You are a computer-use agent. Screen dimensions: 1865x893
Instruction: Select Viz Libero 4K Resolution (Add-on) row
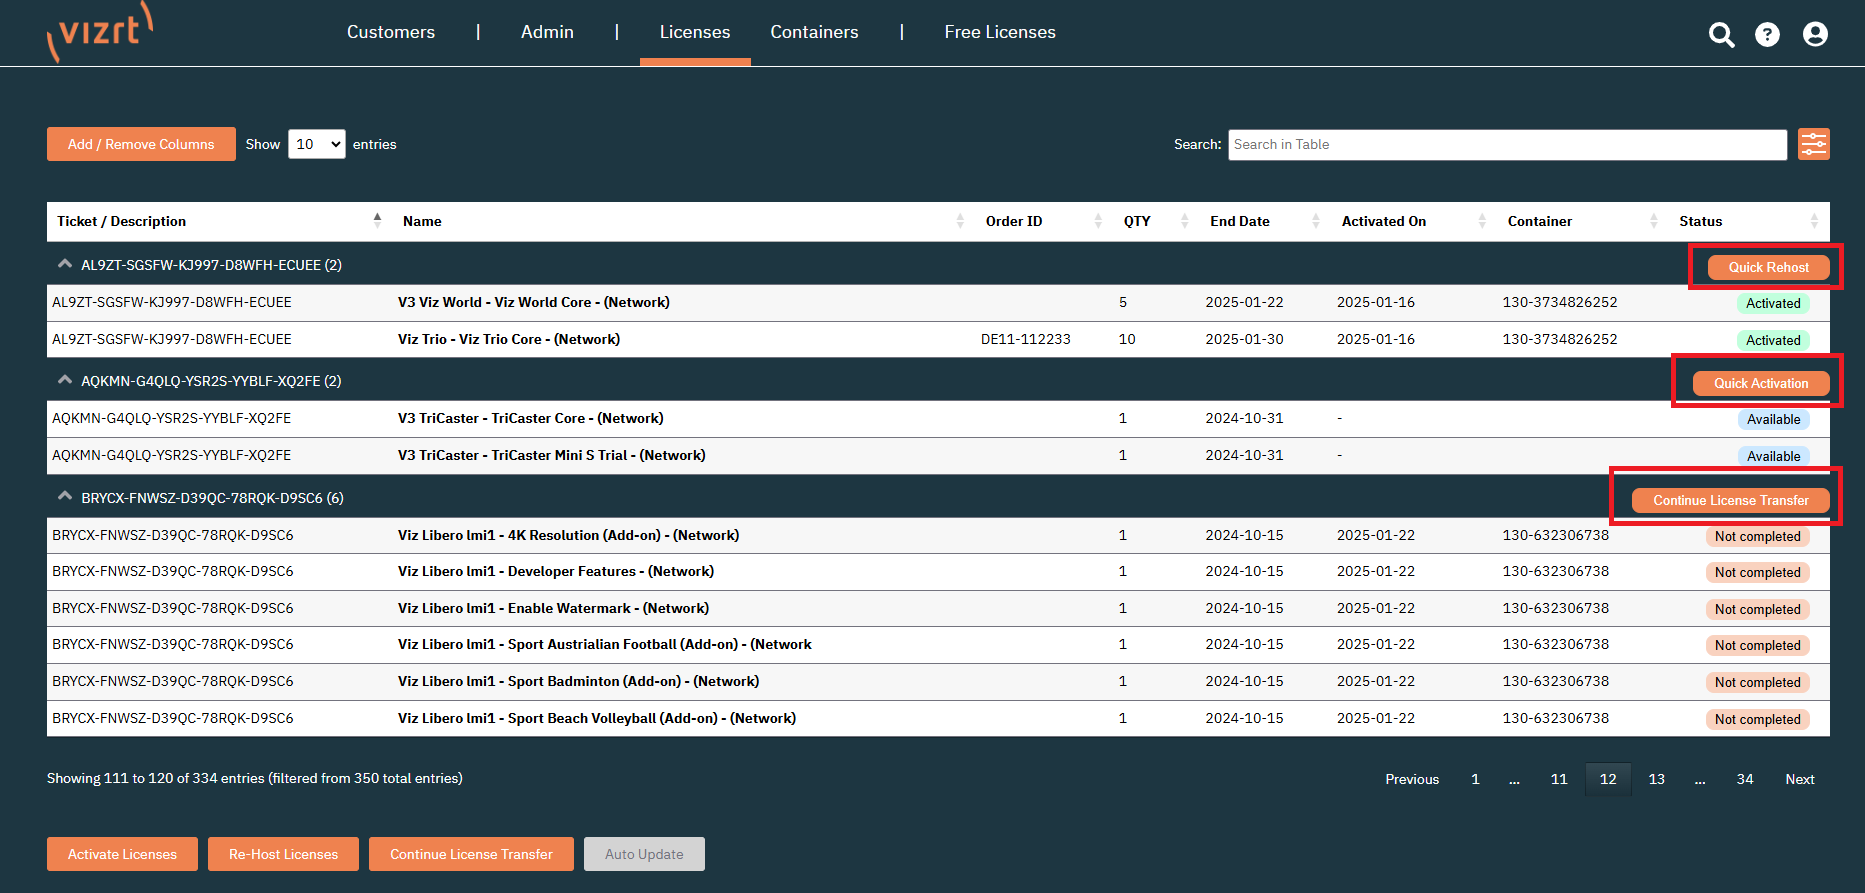(x=938, y=535)
